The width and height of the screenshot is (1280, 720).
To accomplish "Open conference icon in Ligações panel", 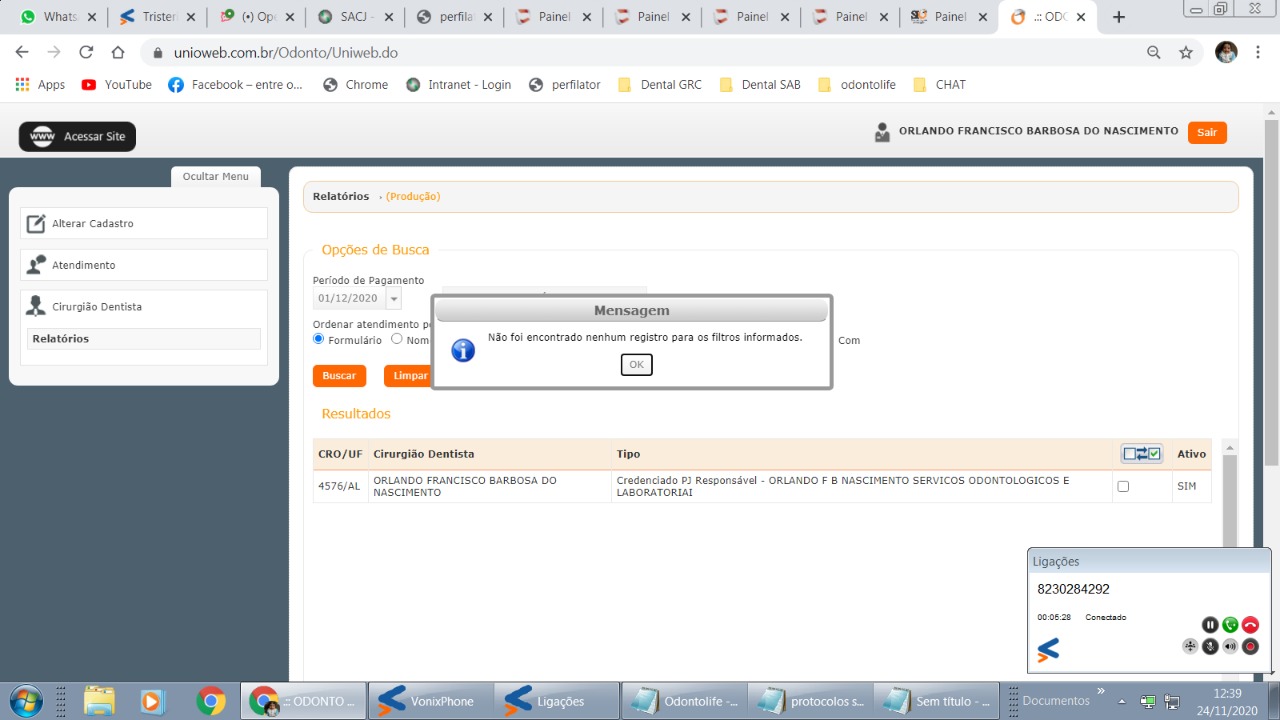I will click(1190, 646).
